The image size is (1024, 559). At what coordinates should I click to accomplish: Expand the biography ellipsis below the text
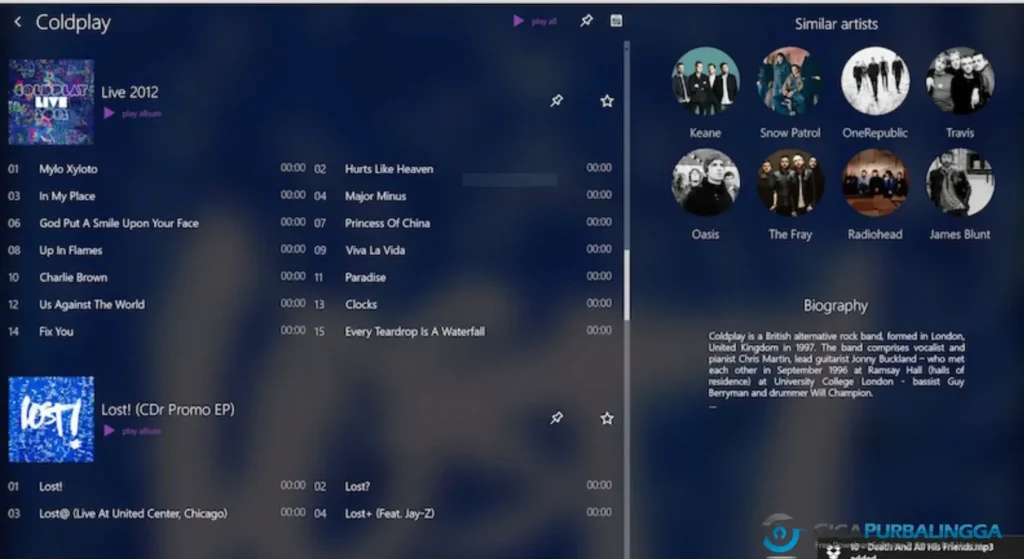point(712,406)
